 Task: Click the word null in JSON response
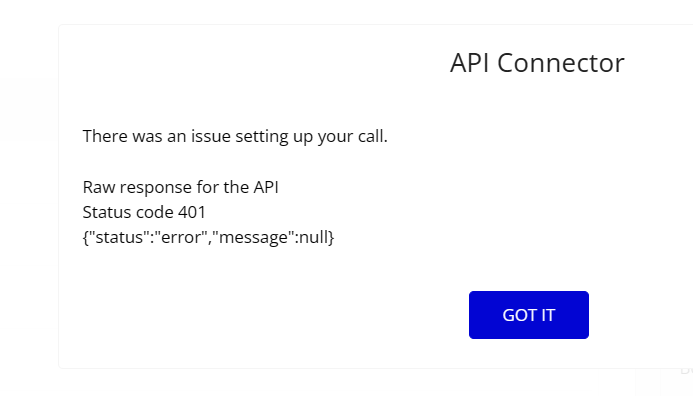[x=314, y=237]
